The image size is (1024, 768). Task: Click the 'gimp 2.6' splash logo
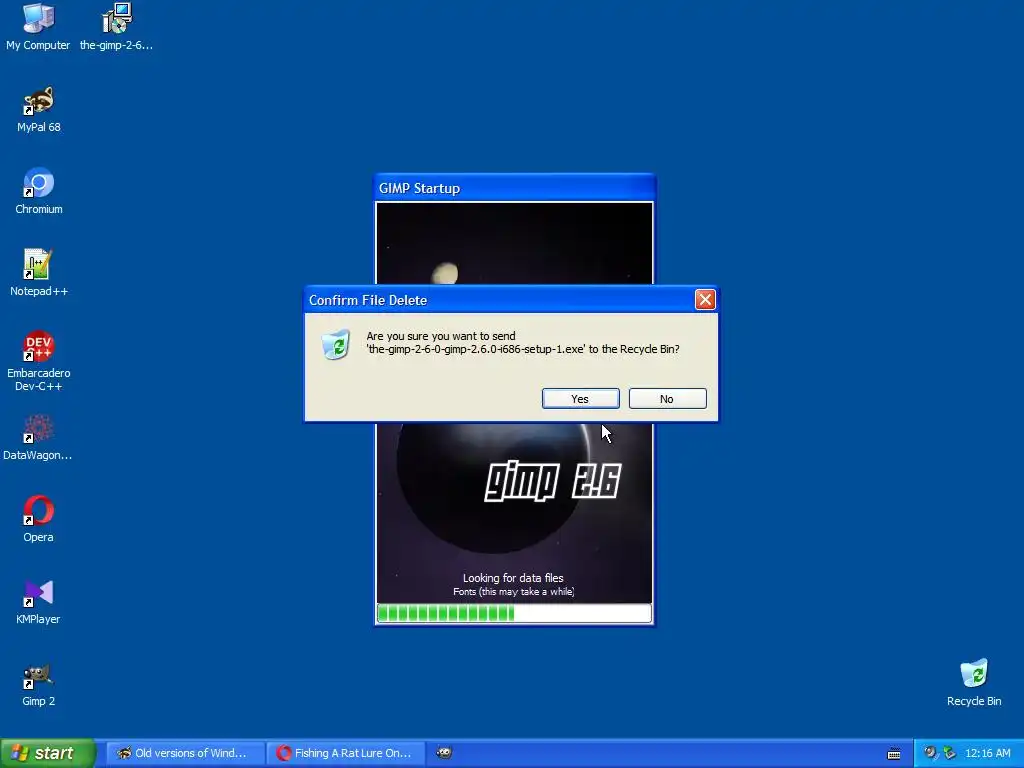coord(552,481)
